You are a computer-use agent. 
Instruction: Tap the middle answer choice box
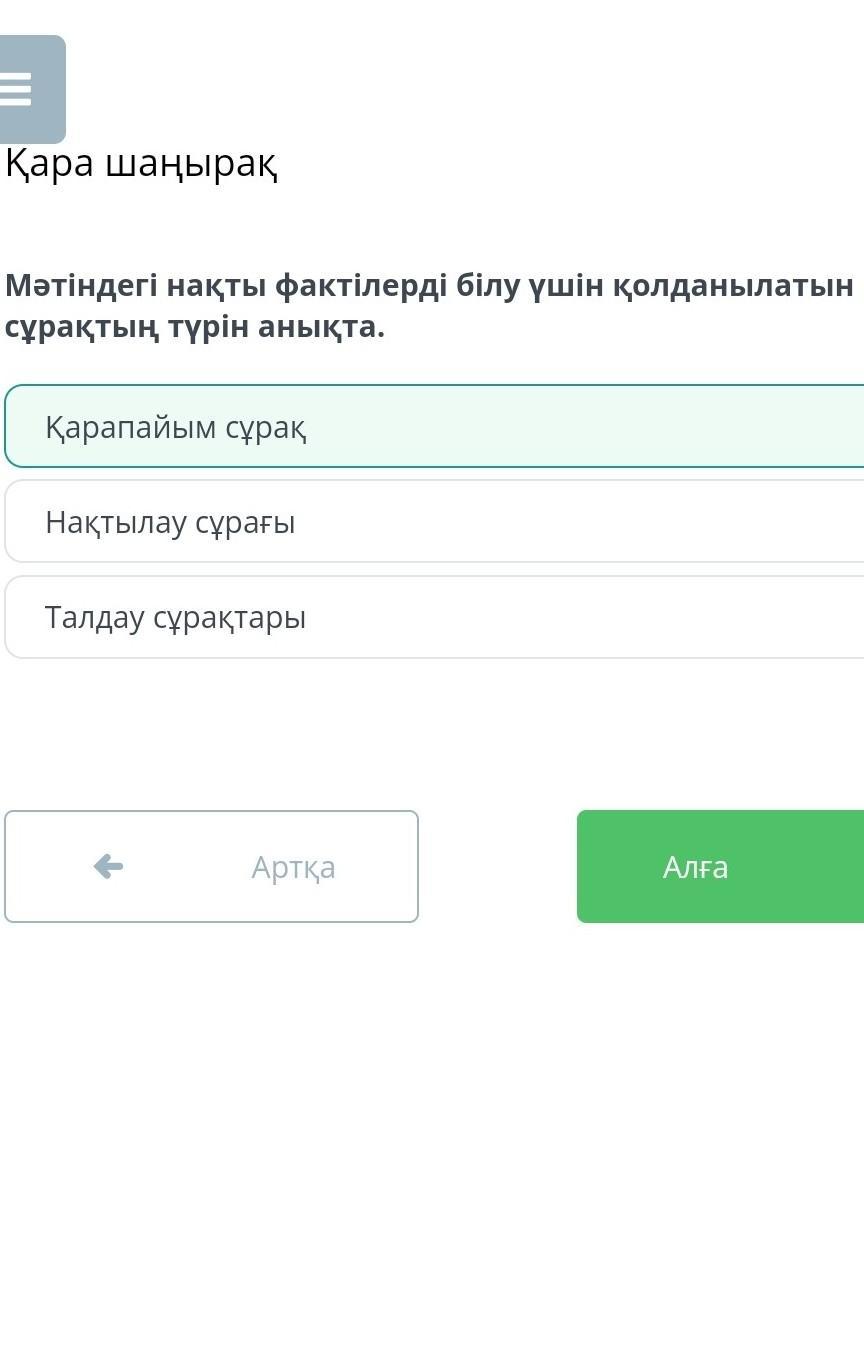(x=434, y=522)
